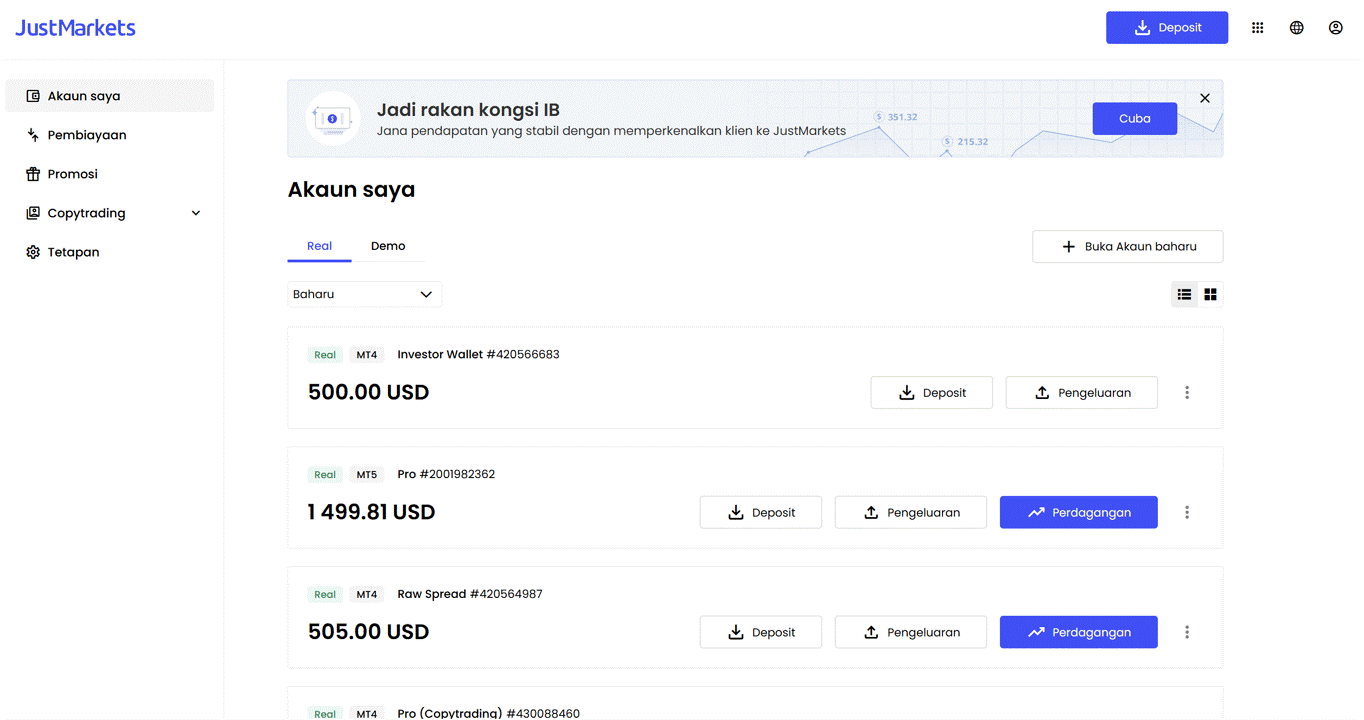Click MT4 tag on Investor Wallet
This screenshot has width=1364, height=720.
[x=367, y=355]
